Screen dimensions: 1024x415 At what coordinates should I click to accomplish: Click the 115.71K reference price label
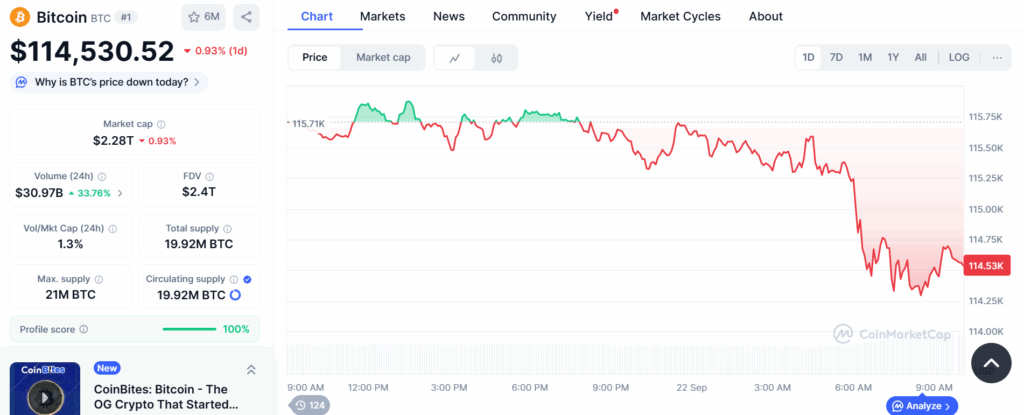click(308, 123)
